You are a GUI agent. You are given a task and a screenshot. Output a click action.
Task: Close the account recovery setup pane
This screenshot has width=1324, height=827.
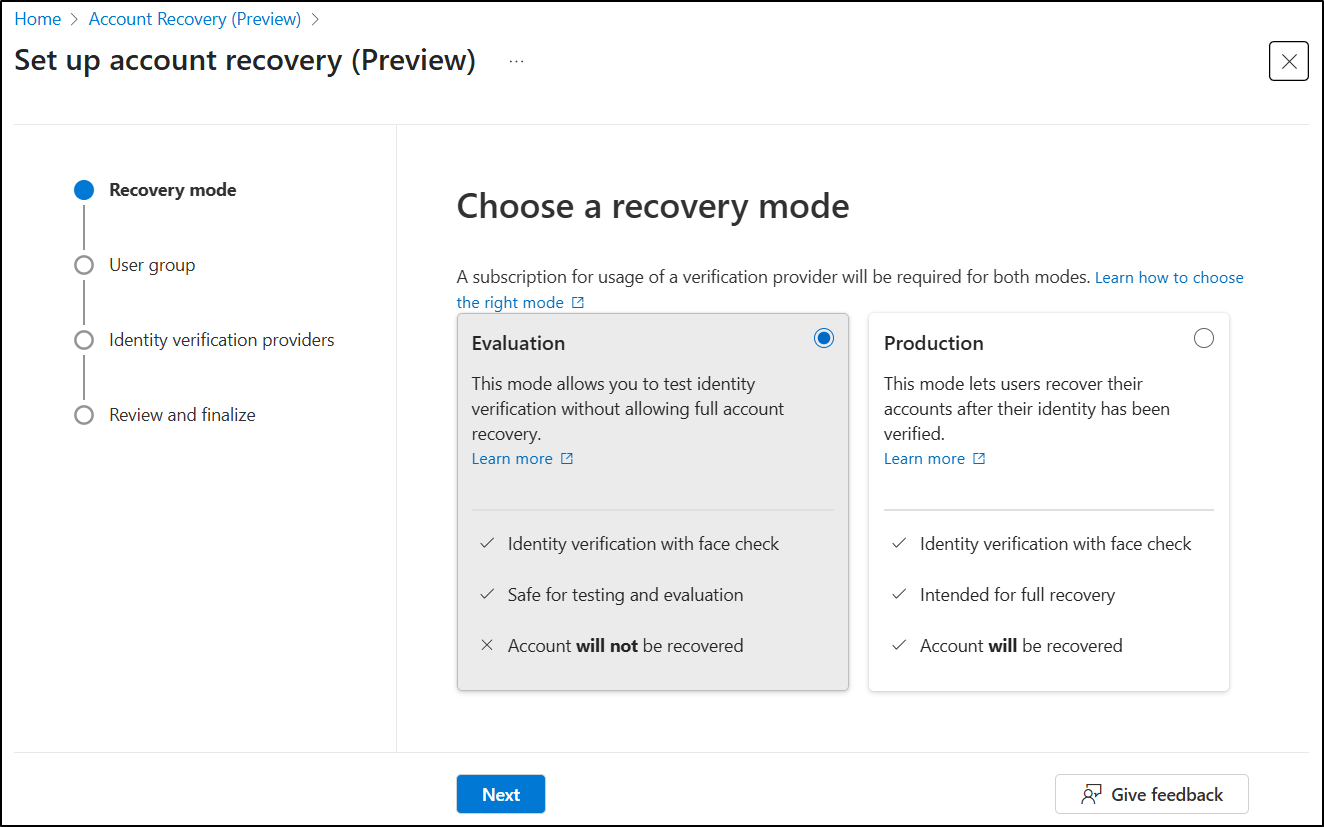click(1288, 61)
